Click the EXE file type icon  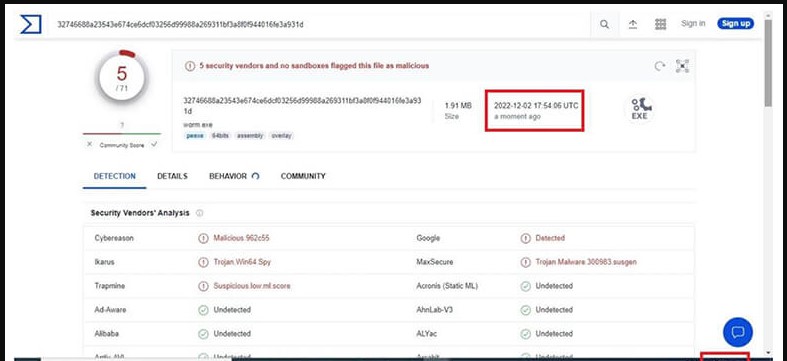[x=639, y=109]
